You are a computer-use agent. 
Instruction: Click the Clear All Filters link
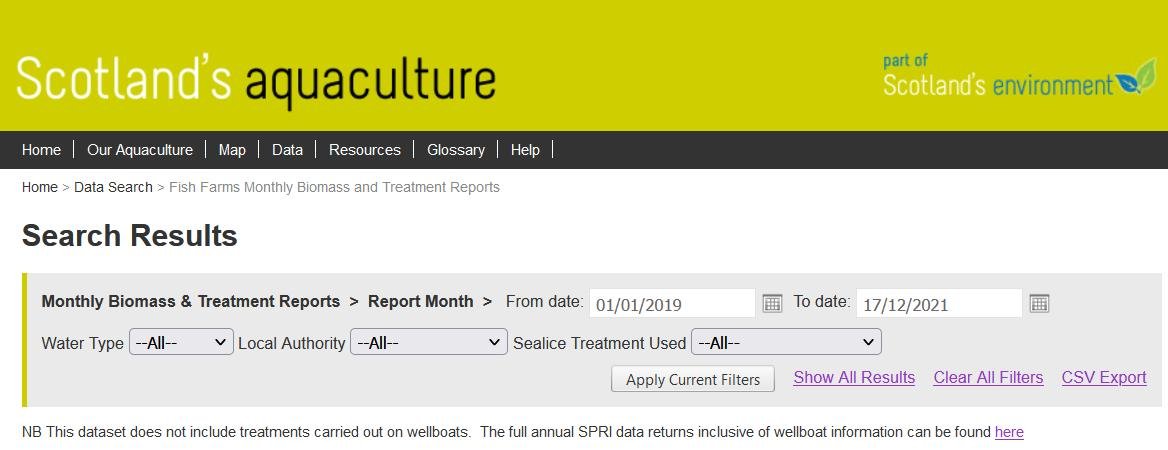(988, 378)
